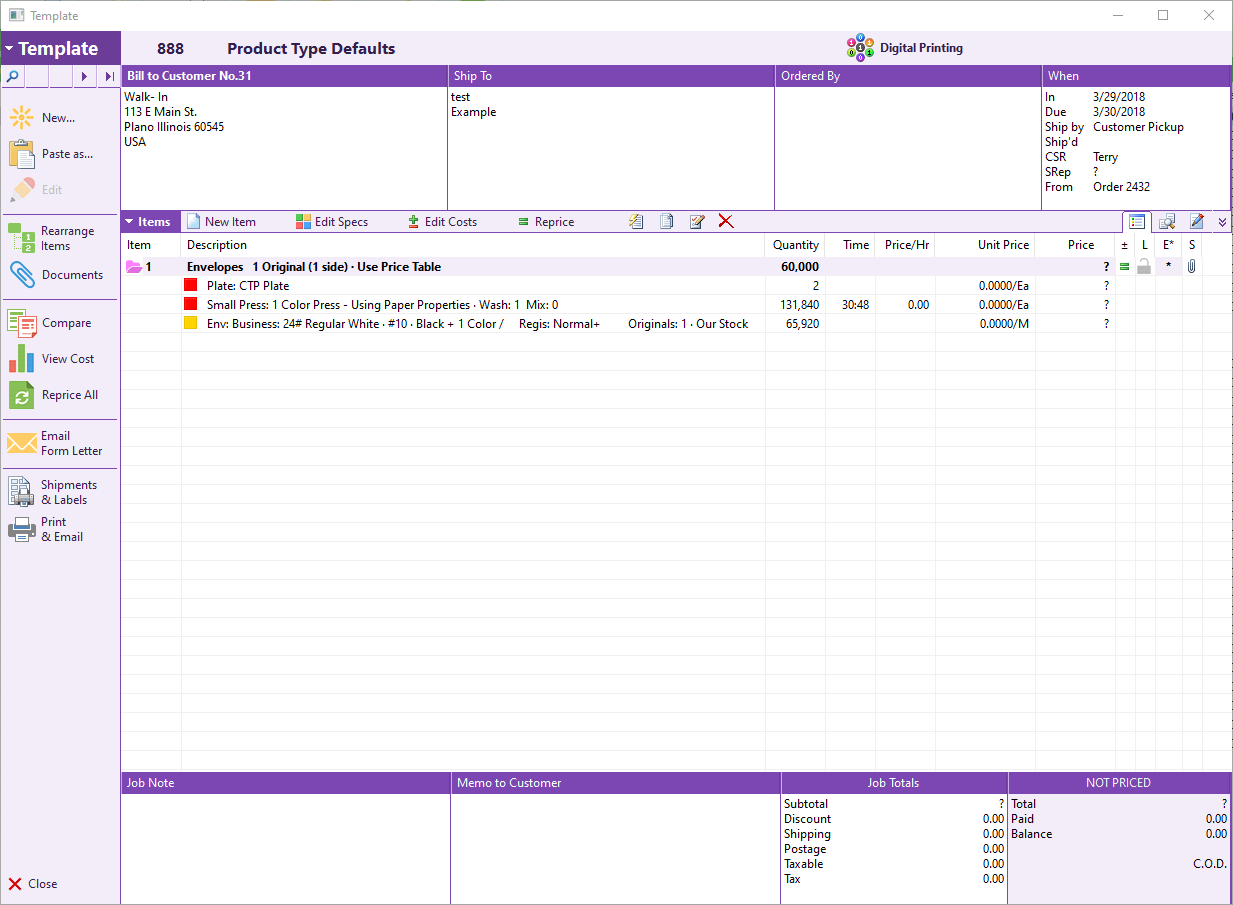Click the Print & Email icon
The width and height of the screenshot is (1233, 905).
point(21,529)
